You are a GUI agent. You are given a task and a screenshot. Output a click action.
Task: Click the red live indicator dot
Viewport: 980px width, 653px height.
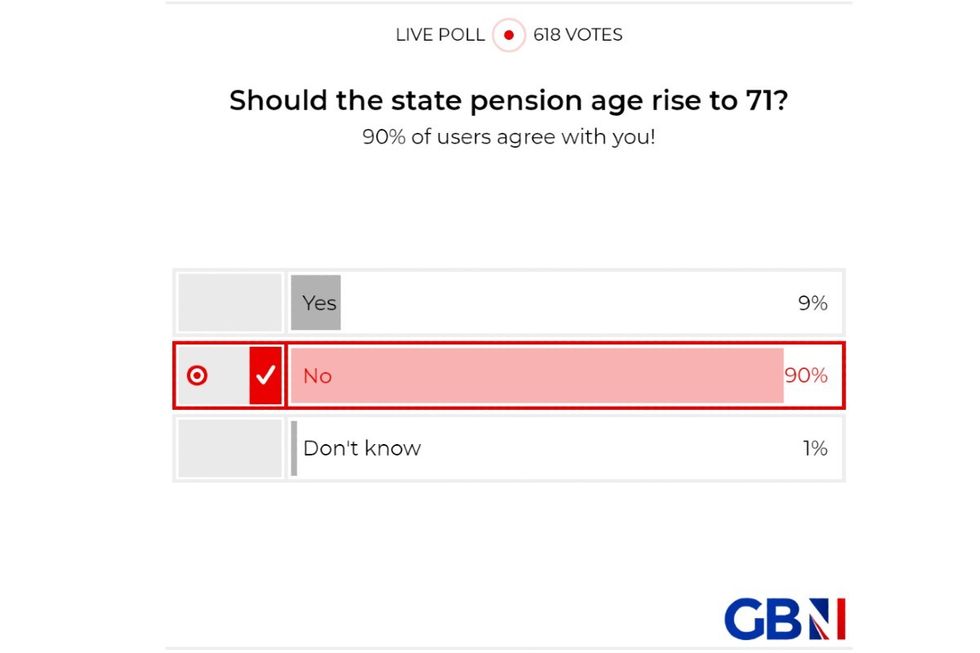click(x=509, y=35)
